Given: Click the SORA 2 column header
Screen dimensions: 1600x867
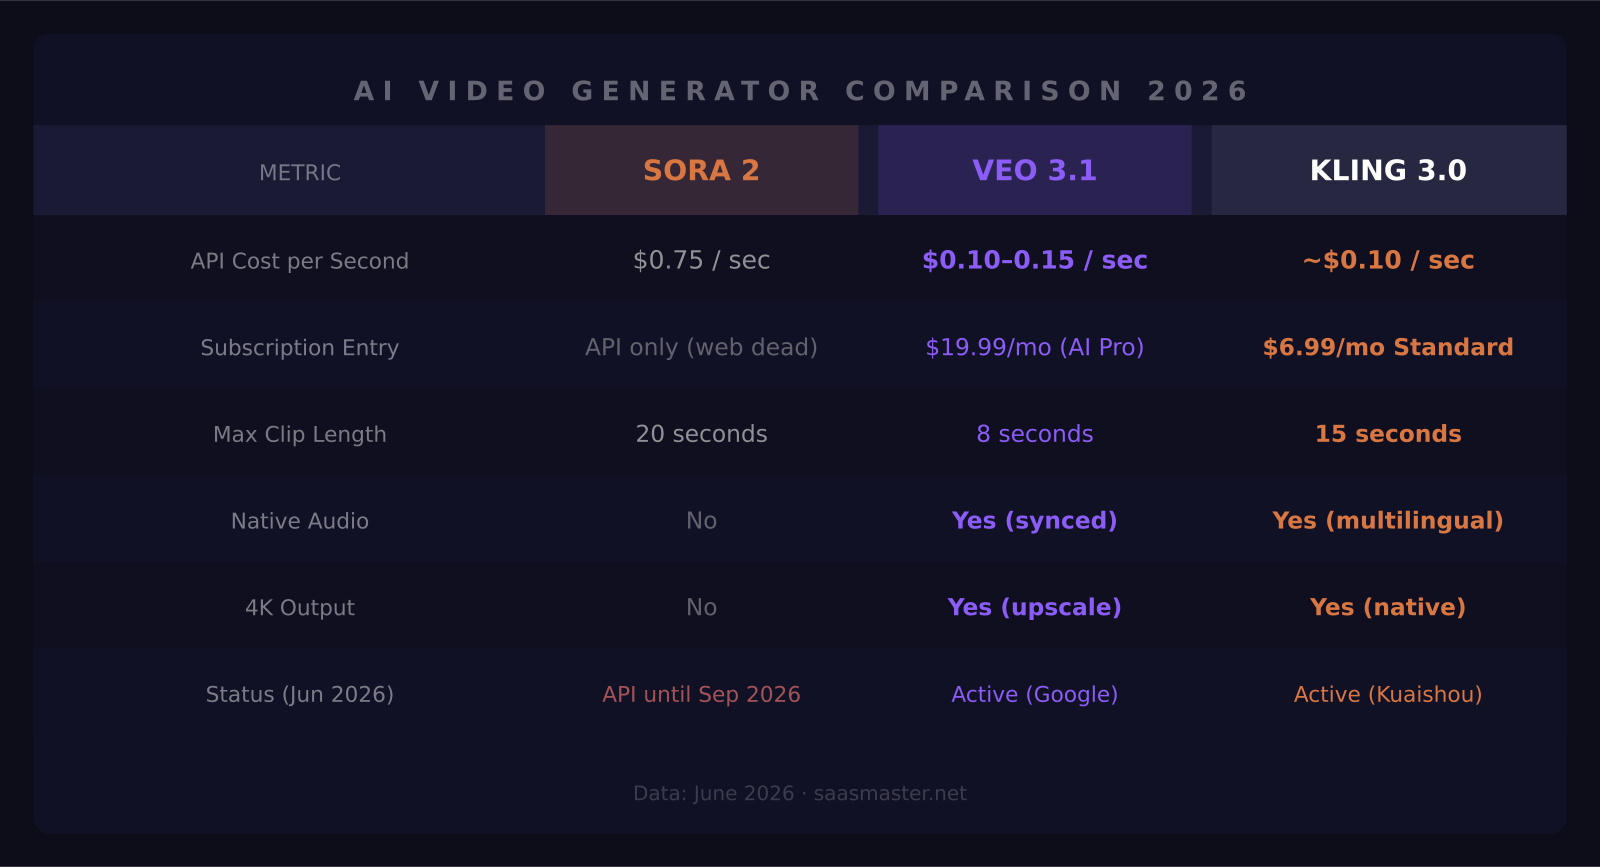Looking at the screenshot, I should 701,170.
